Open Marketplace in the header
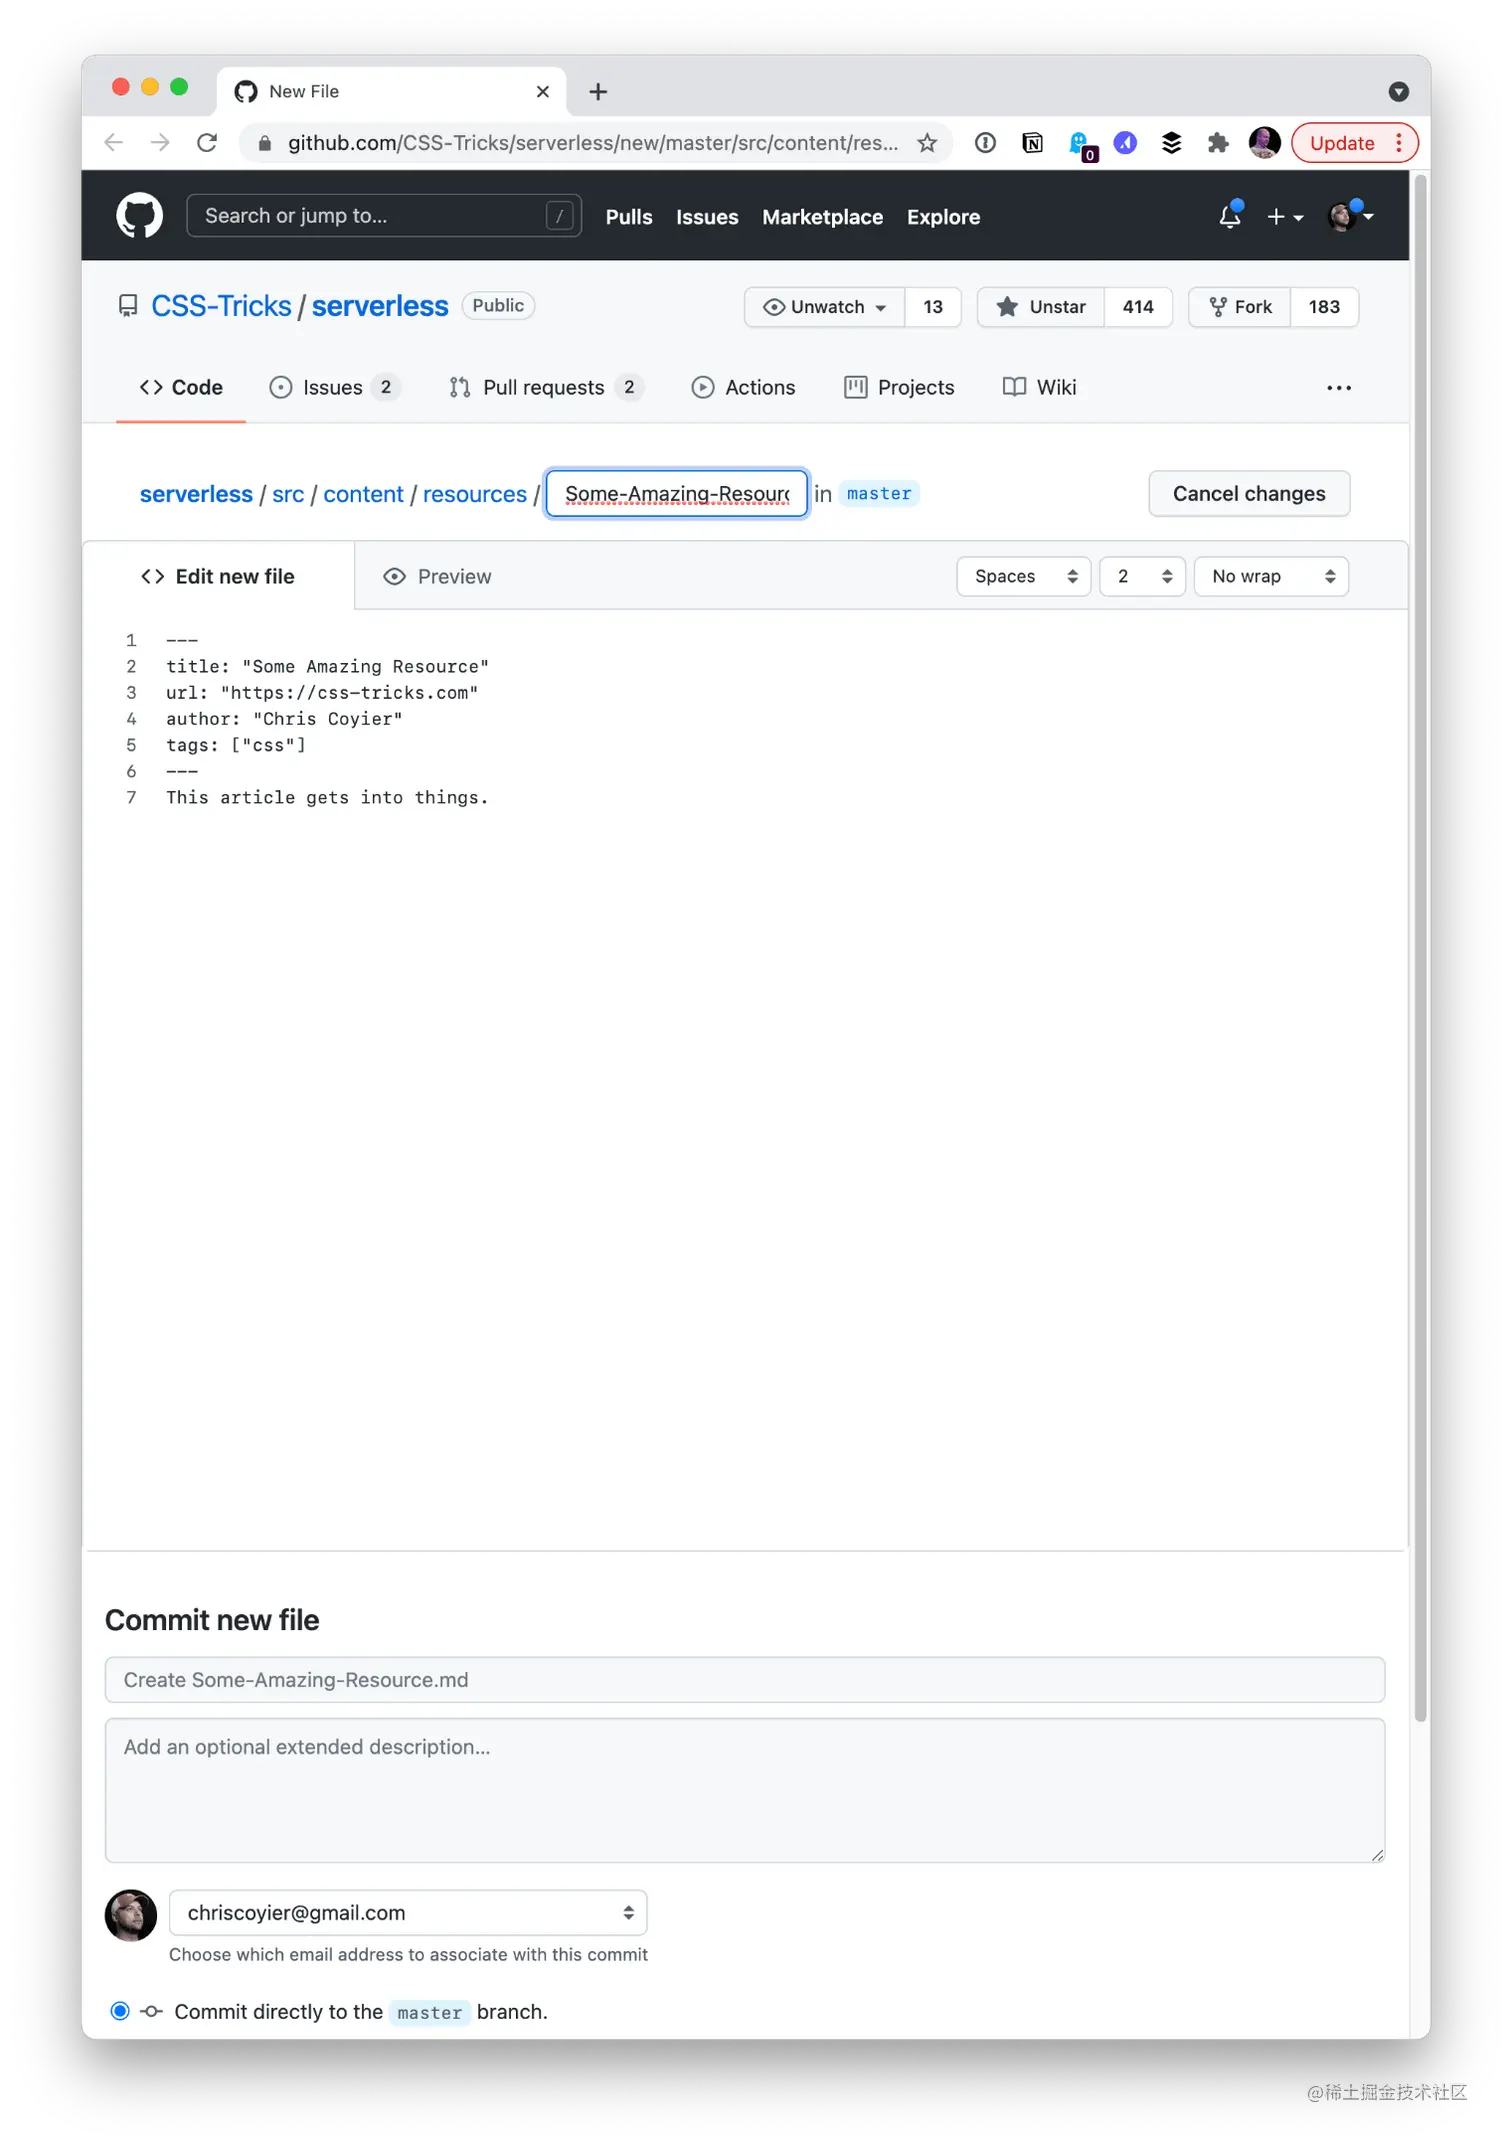 pyautogui.click(x=822, y=217)
